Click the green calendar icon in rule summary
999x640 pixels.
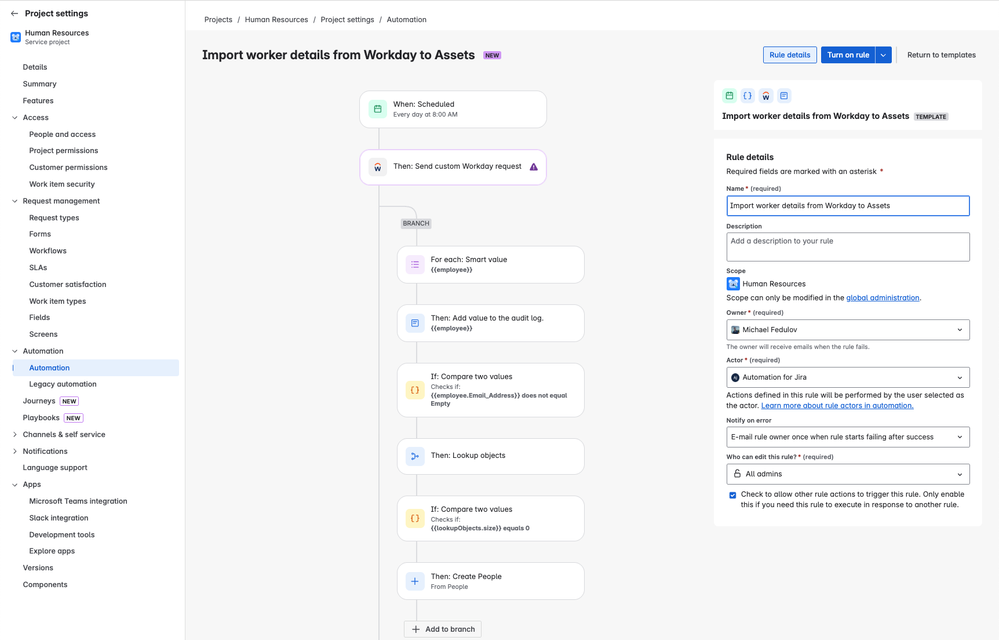[x=729, y=96]
